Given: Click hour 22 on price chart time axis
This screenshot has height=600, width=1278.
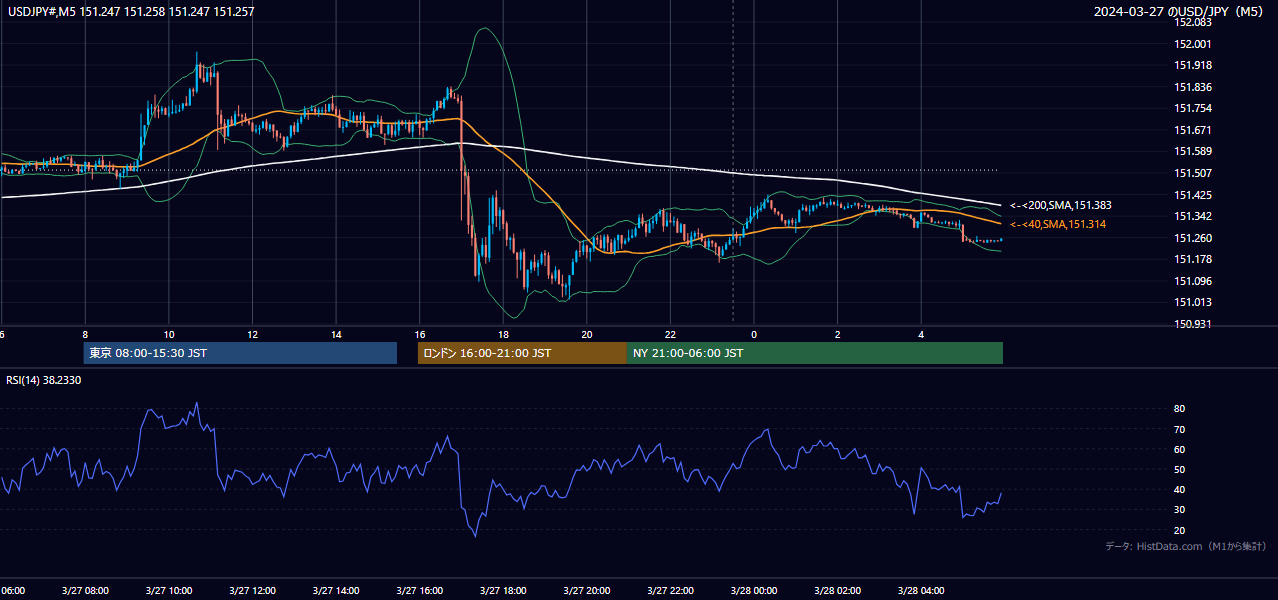Looking at the screenshot, I should click(x=671, y=334).
